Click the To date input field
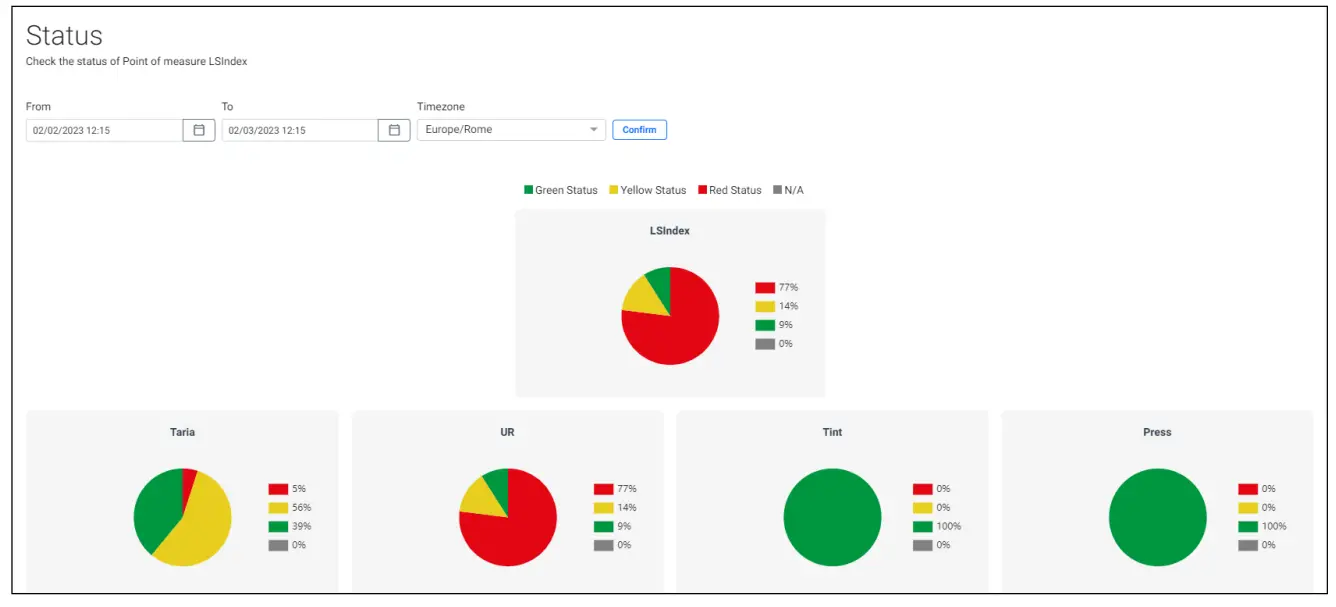This screenshot has width=1336, height=607. (x=300, y=130)
